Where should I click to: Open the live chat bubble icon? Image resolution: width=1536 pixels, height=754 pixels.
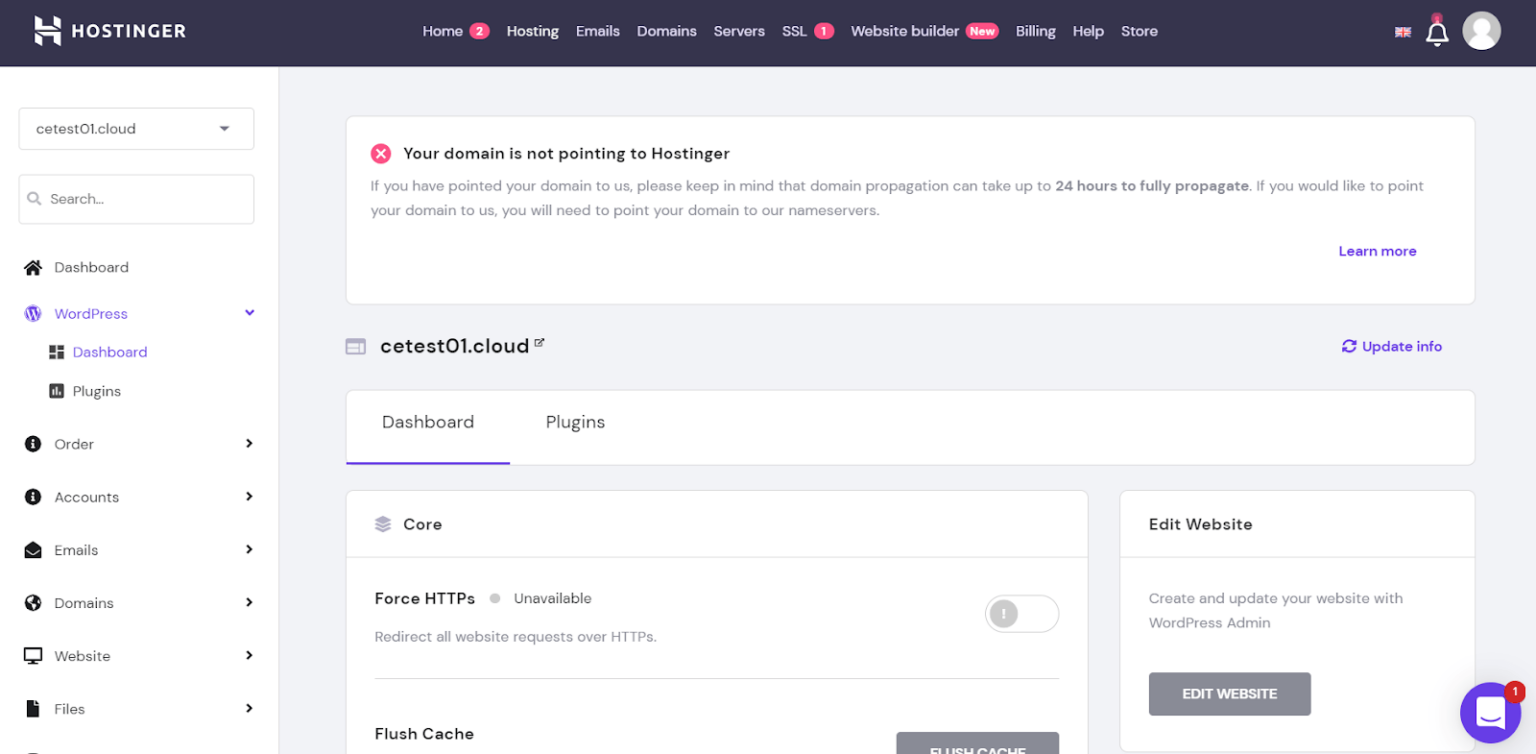1490,713
